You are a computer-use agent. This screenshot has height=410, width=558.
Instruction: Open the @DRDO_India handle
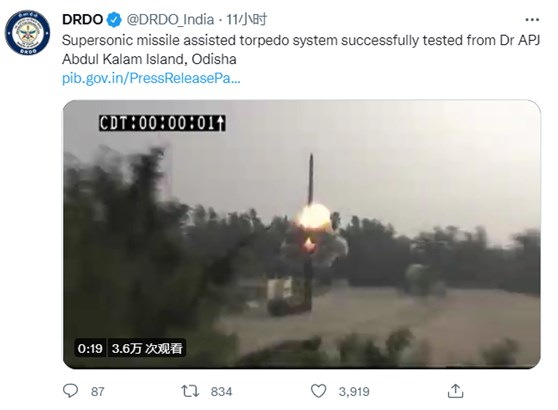pyautogui.click(x=170, y=20)
